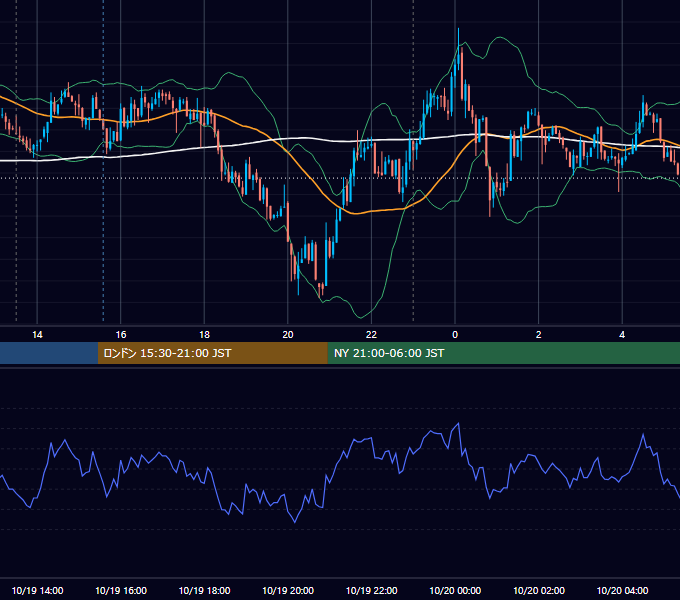Screen dimensions: 680x600
Task: Click the 10/19 20:00 time label
Action: 288,590
